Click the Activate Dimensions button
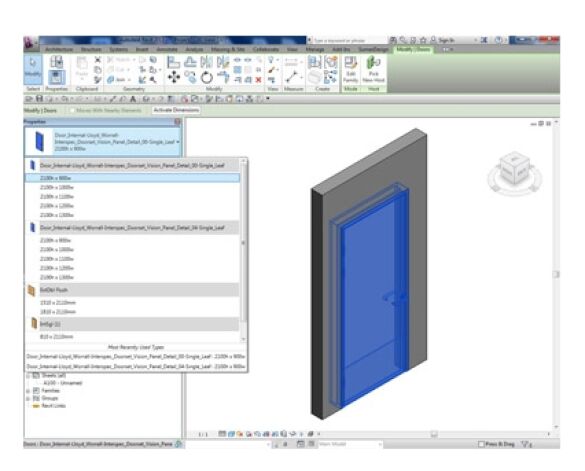 coord(176,110)
